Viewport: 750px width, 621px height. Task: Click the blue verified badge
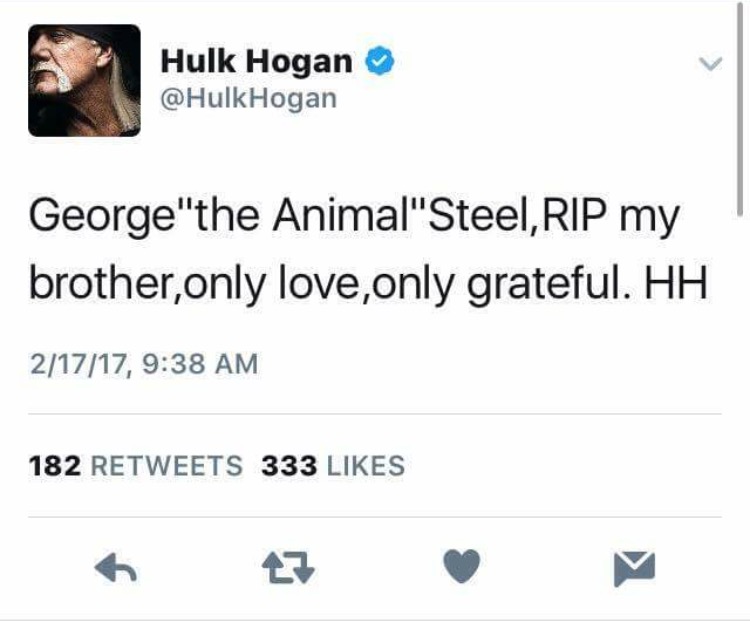pyautogui.click(x=380, y=61)
